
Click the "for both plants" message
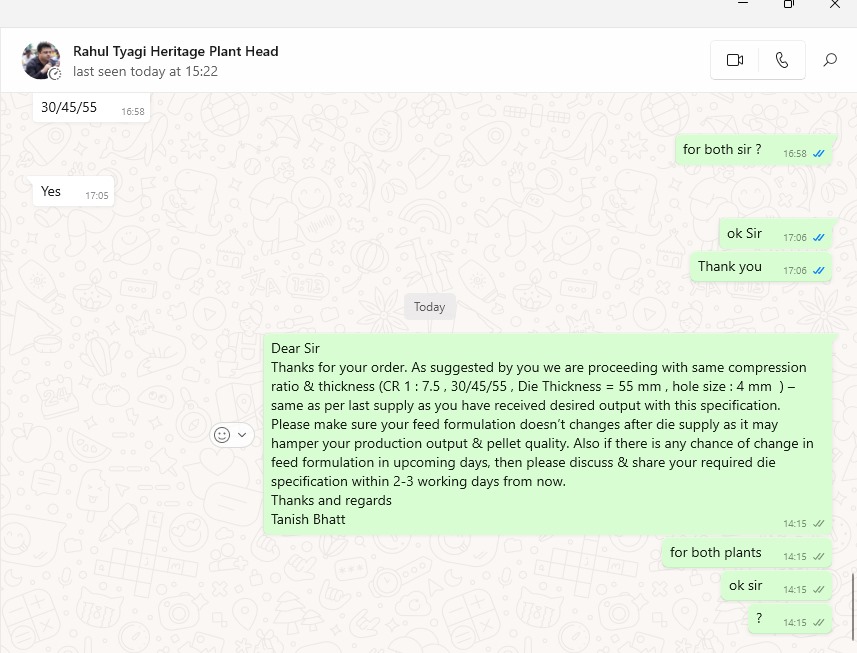pyautogui.click(x=716, y=553)
